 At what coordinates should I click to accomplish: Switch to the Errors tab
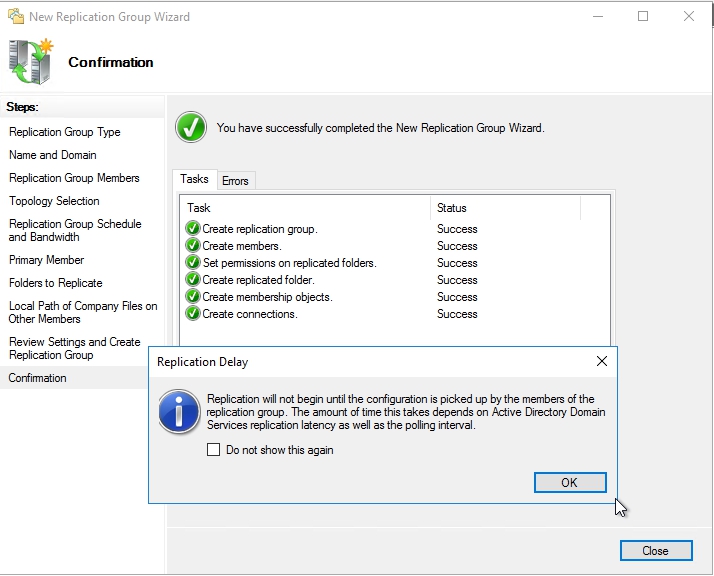(235, 181)
